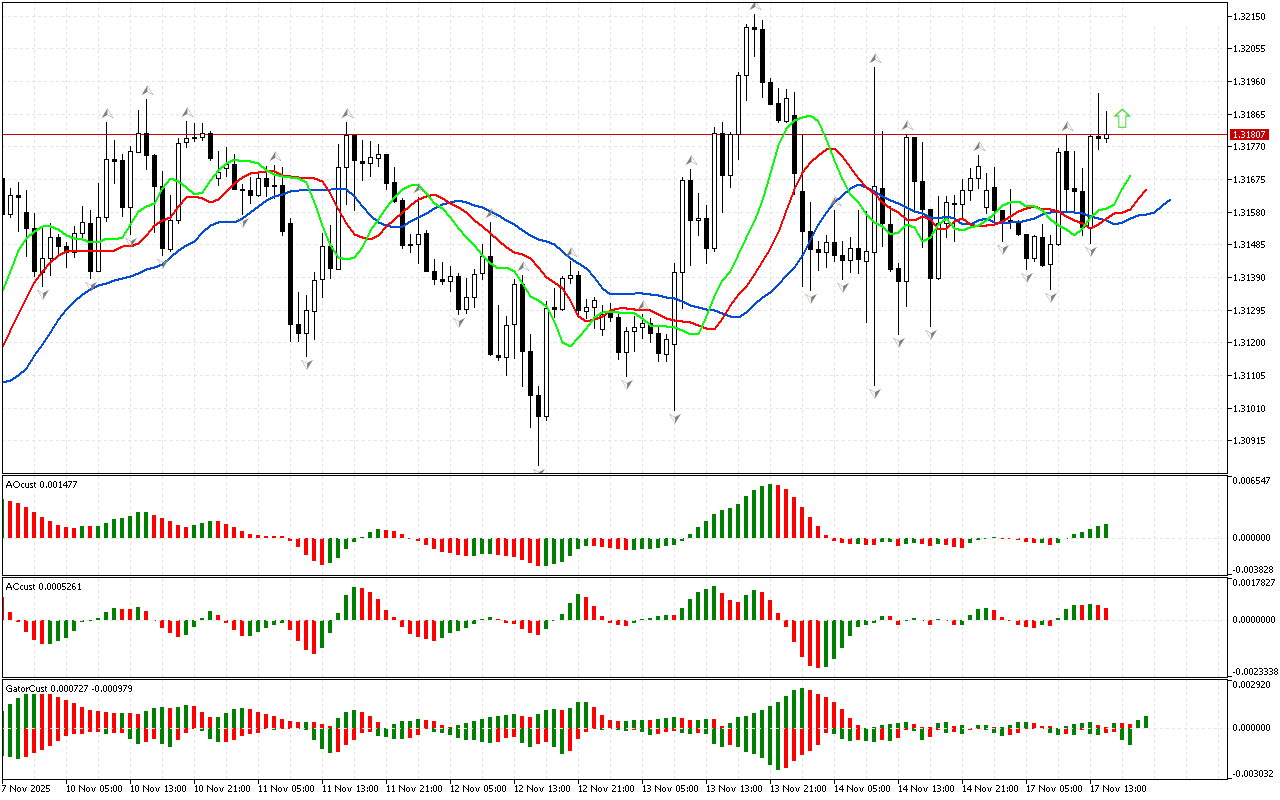The image size is (1280, 800).
Task: Click the 1.32150 level on the price scale
Action: [1250, 16]
